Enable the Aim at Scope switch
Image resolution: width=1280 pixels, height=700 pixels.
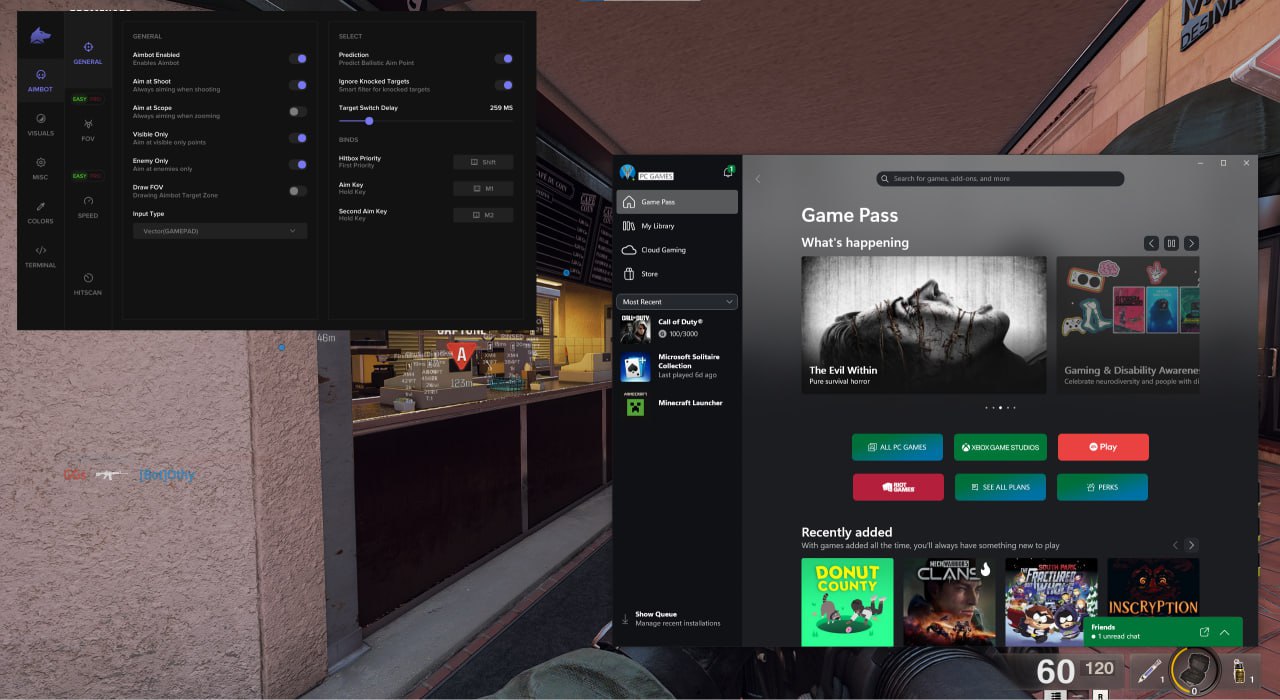click(x=298, y=111)
